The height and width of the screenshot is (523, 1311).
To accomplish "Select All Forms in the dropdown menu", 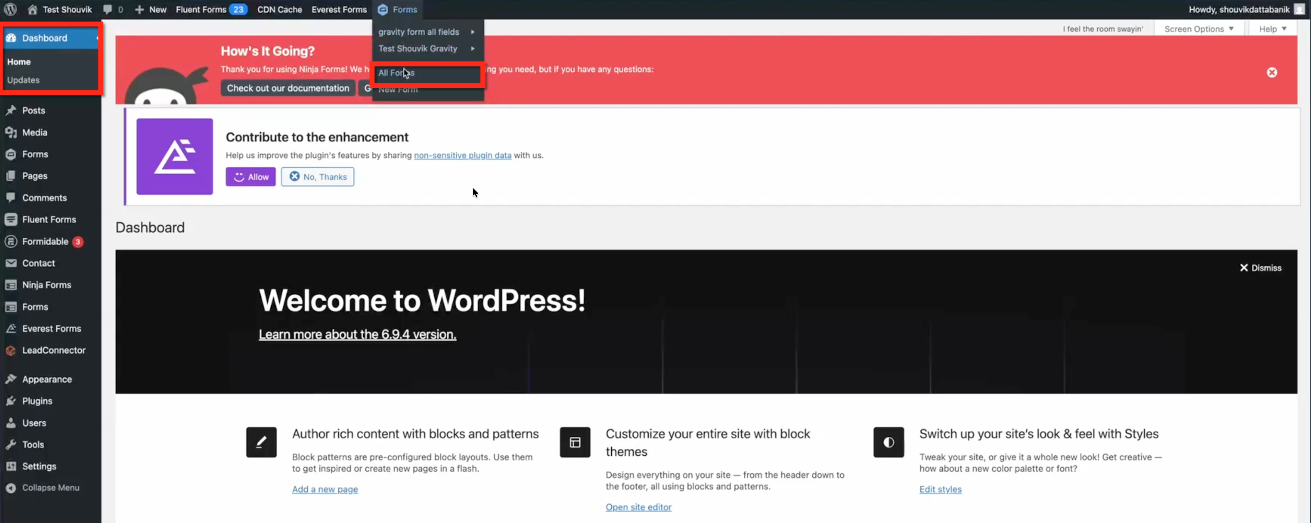I will pyautogui.click(x=428, y=73).
